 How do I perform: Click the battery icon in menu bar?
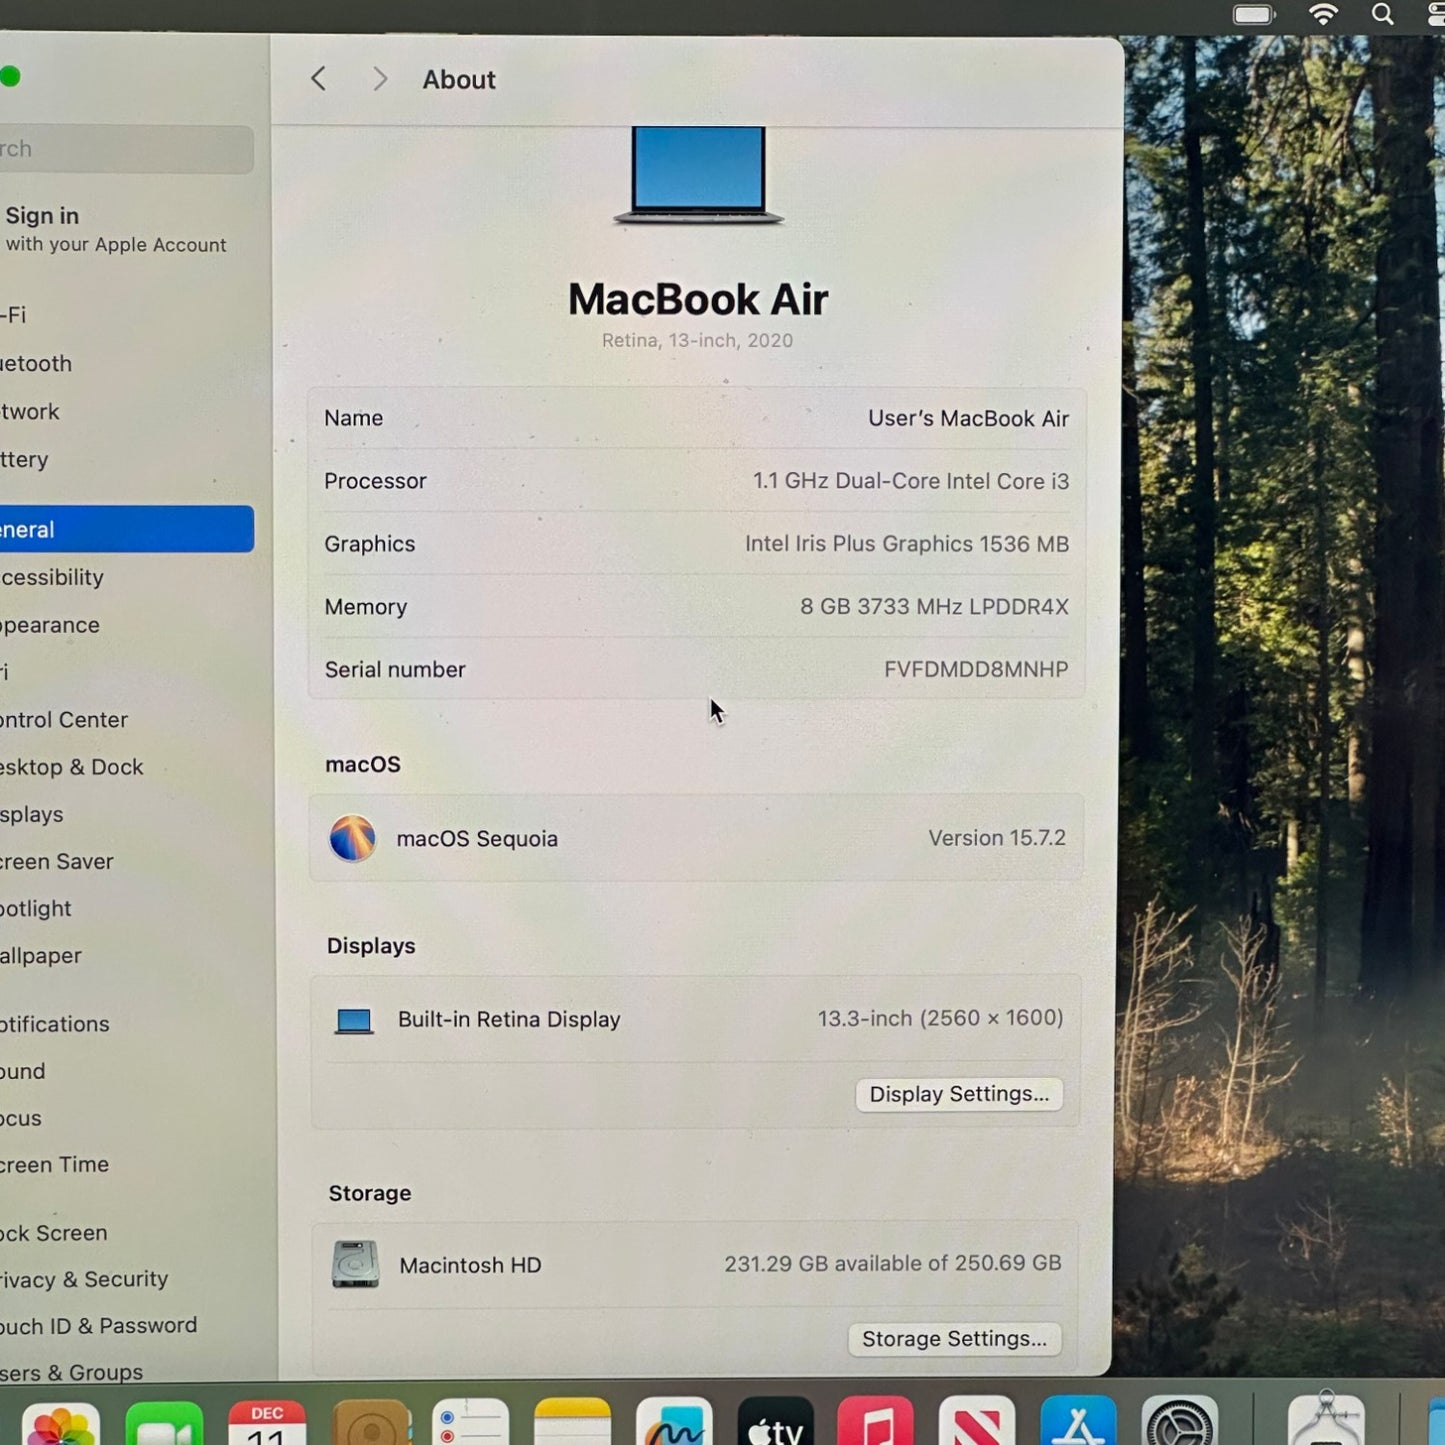click(x=1253, y=14)
